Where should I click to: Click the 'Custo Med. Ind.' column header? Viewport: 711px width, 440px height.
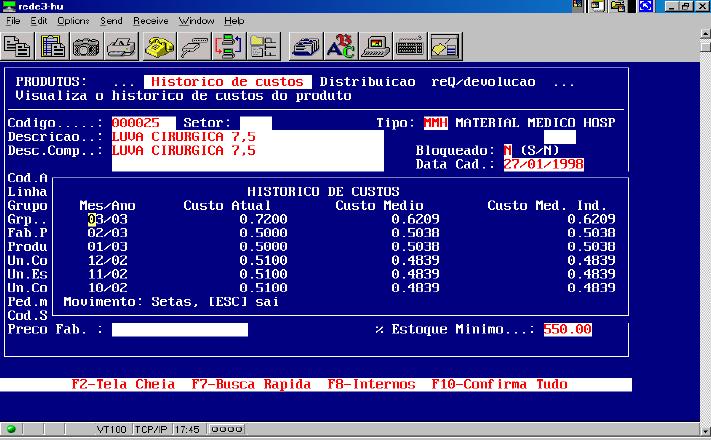pyautogui.click(x=547, y=205)
